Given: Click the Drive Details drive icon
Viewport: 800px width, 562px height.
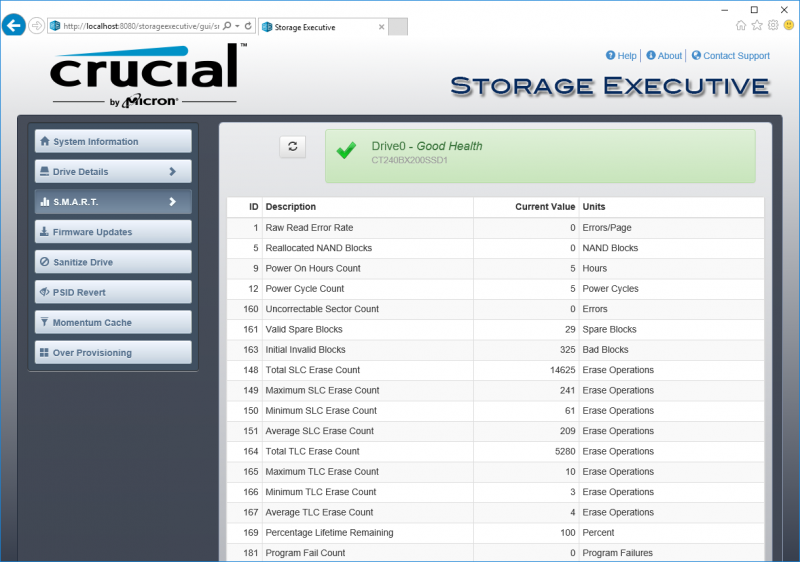Looking at the screenshot, I should 45,171.
